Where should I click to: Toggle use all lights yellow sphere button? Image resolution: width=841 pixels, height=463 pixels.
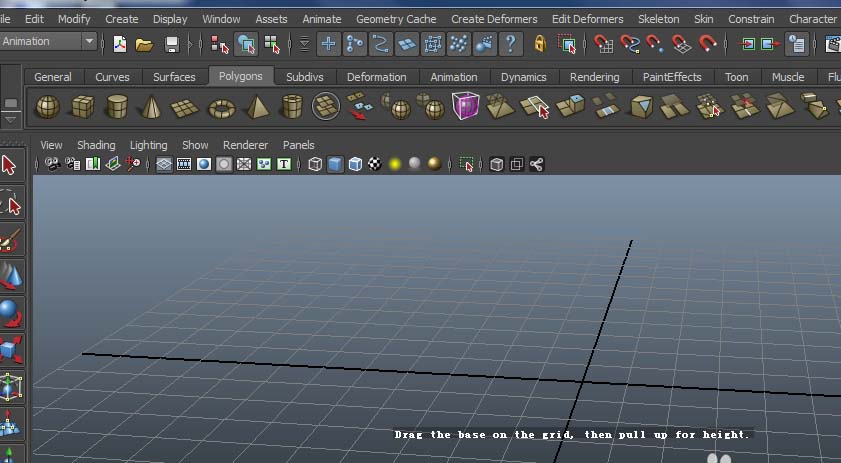395,164
